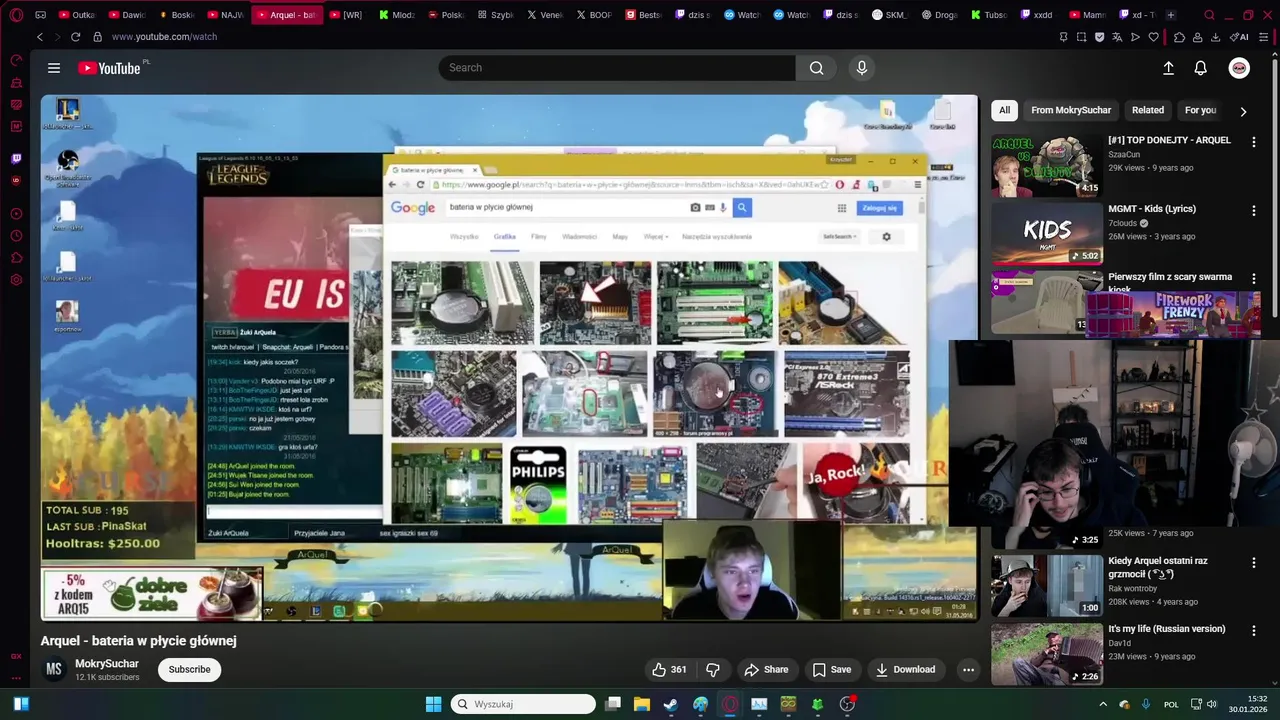
Task: Subscribe to MokrySuchar
Action: coord(189,670)
